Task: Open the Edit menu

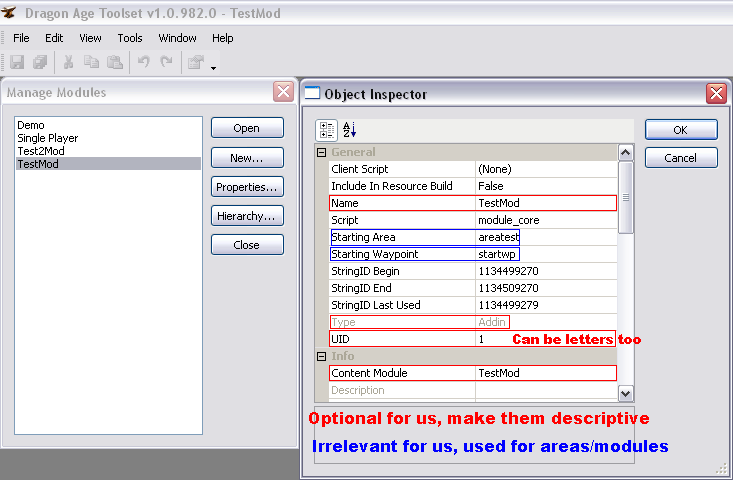Action: click(54, 38)
